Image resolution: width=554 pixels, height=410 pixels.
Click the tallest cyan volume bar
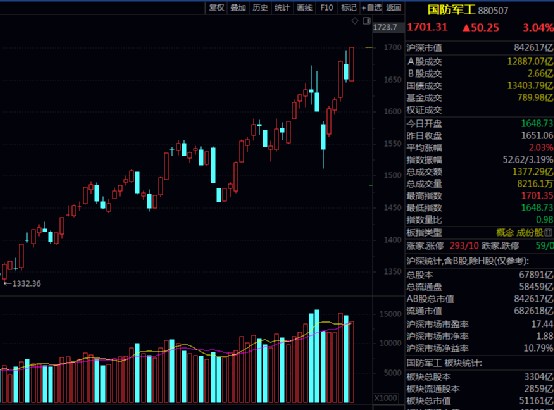click(x=317, y=356)
